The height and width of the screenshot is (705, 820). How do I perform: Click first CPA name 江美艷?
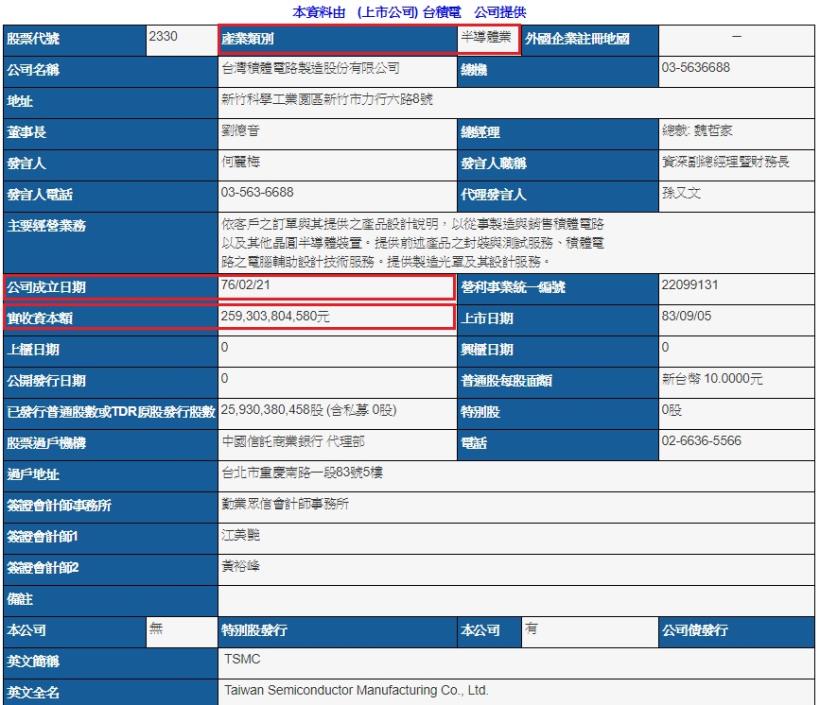click(x=241, y=535)
